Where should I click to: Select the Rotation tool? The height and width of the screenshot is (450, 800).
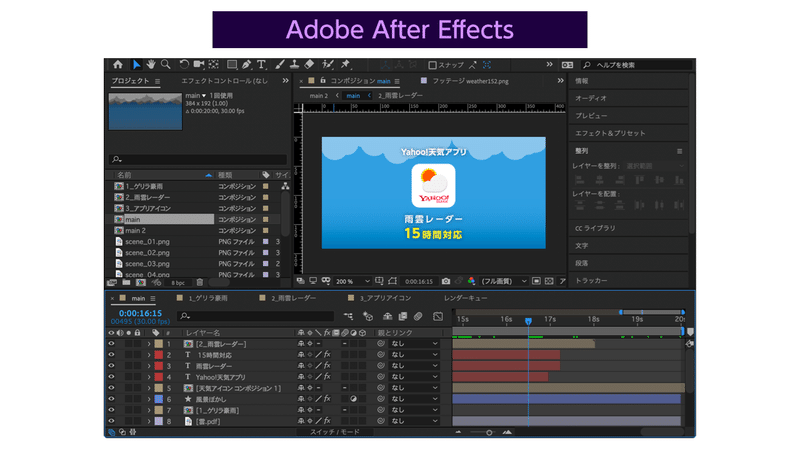click(184, 64)
